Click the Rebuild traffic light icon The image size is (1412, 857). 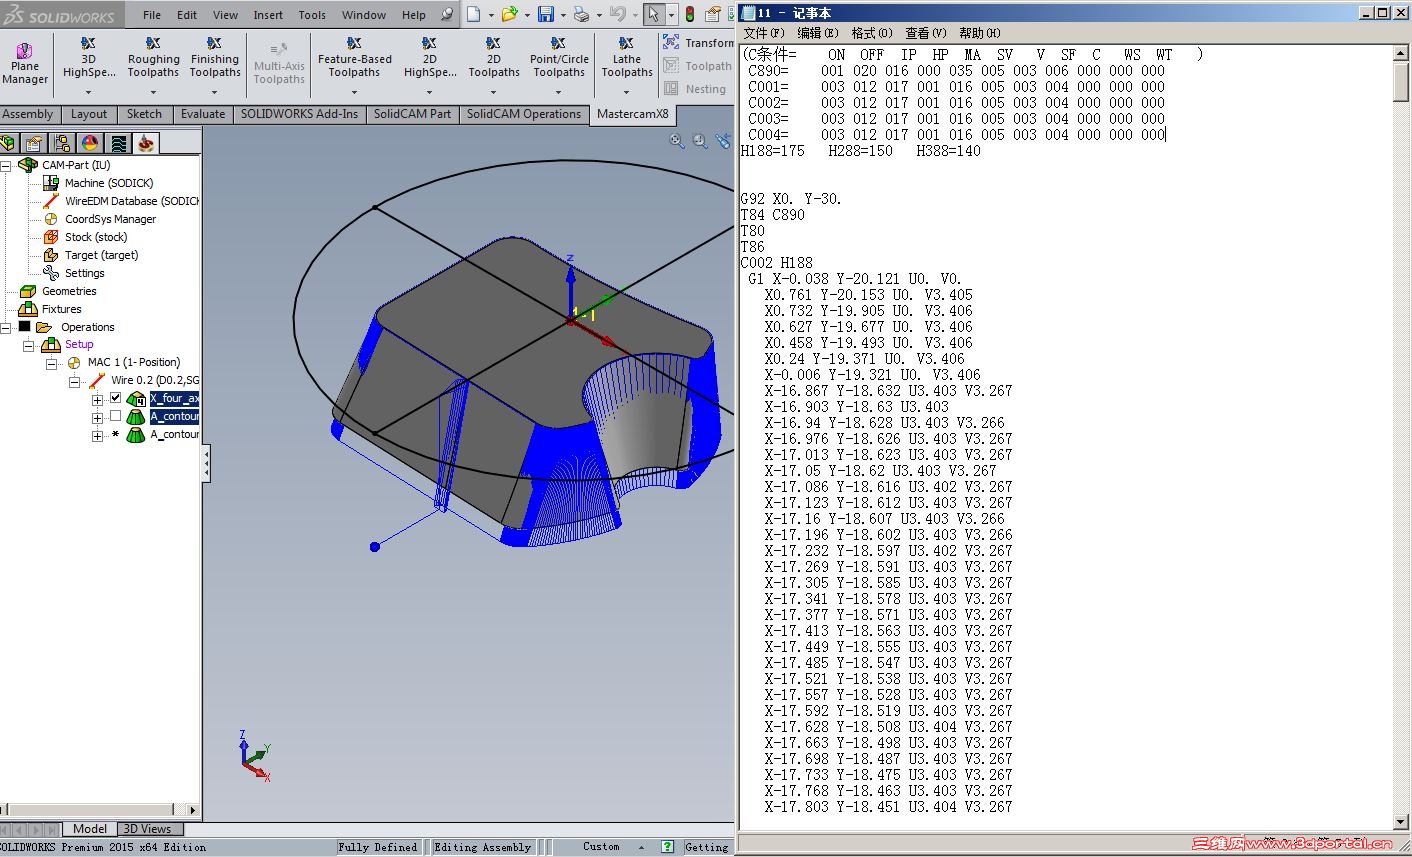[690, 14]
